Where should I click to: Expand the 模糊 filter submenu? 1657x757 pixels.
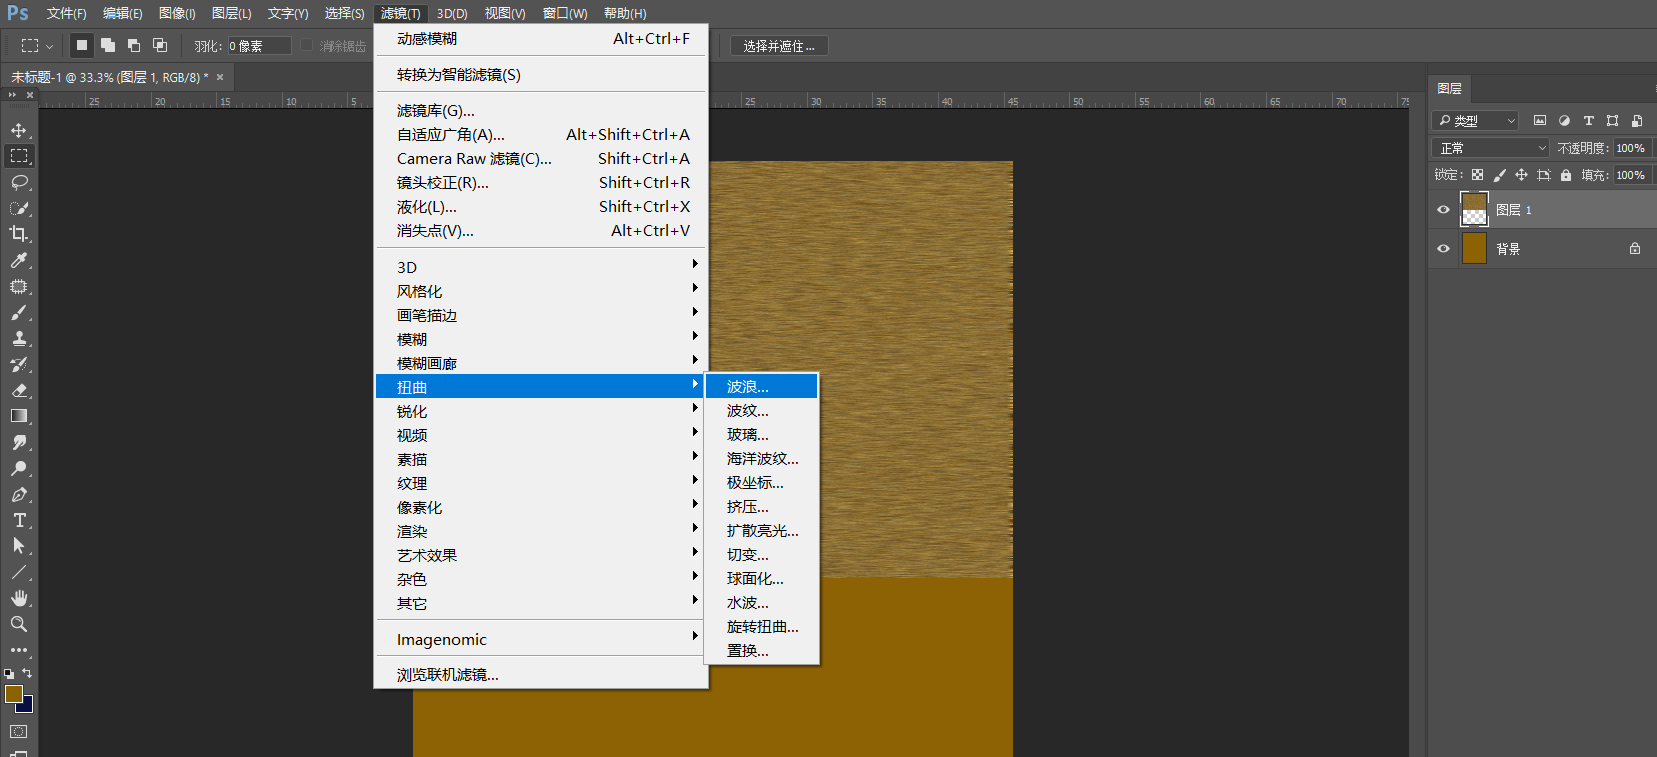541,339
